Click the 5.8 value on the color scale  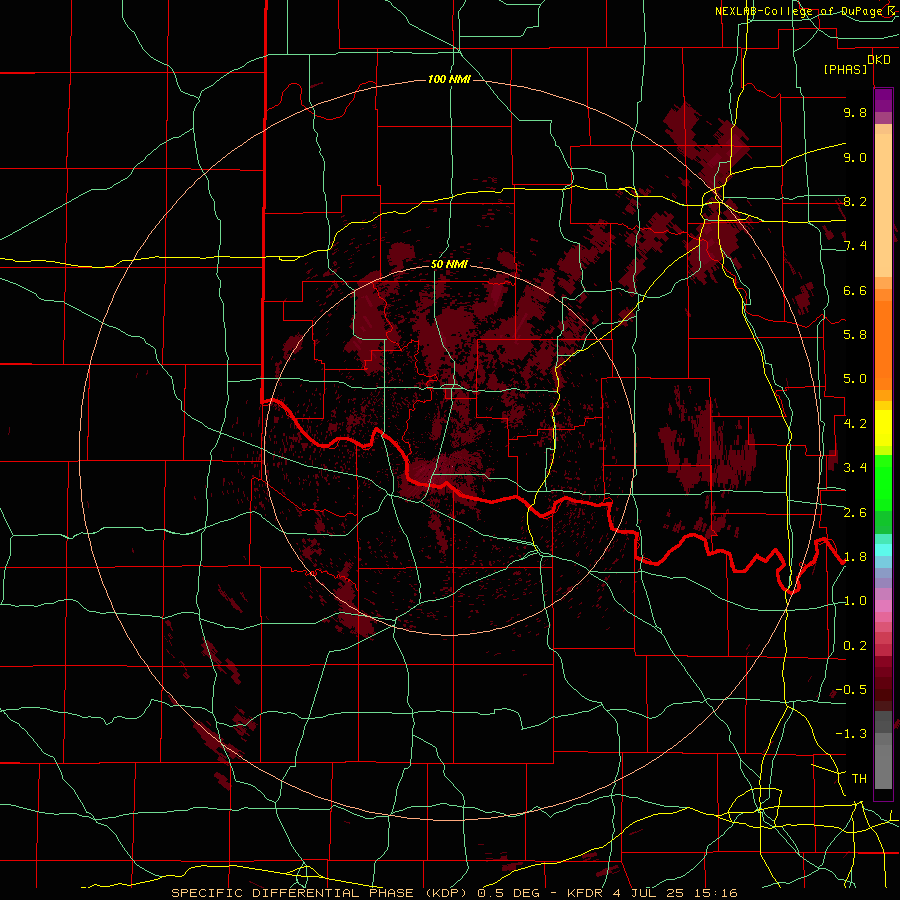coord(855,335)
